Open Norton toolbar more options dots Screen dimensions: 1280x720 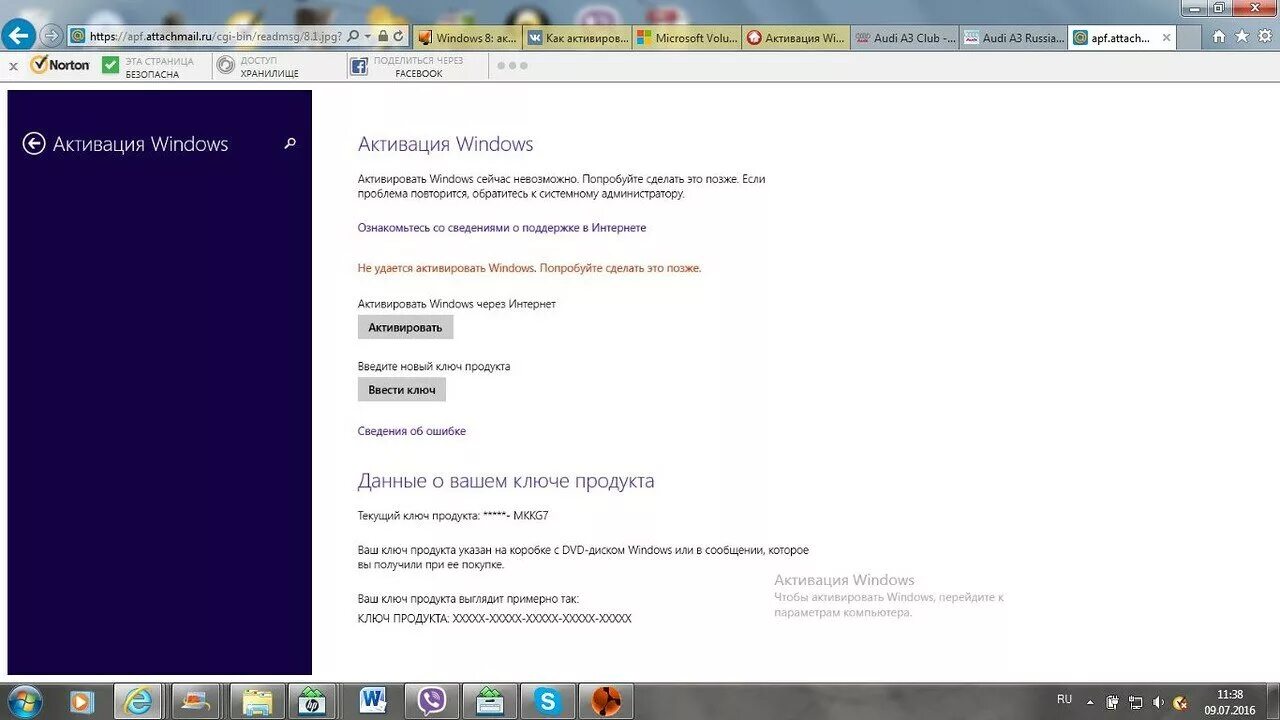click(511, 66)
